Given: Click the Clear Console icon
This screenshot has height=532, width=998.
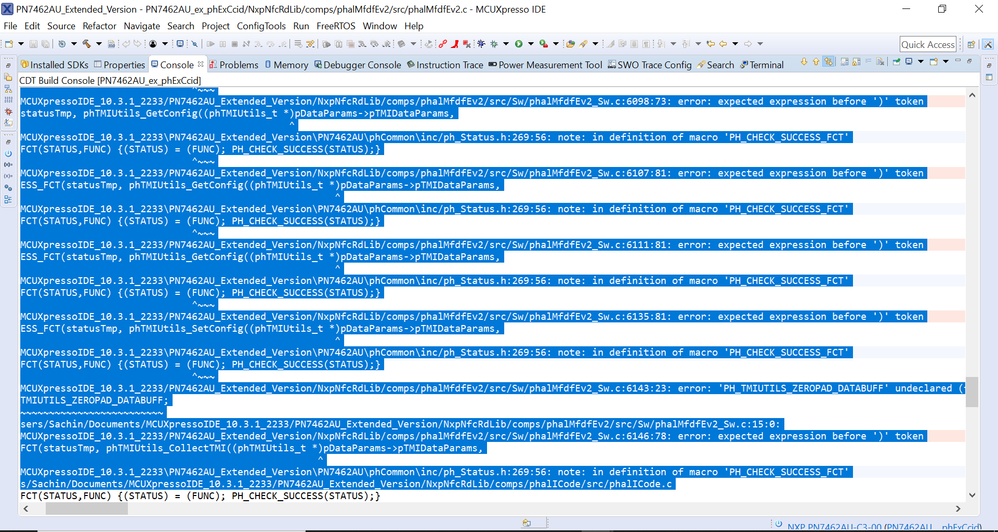Looking at the screenshot, I should click(x=880, y=62).
